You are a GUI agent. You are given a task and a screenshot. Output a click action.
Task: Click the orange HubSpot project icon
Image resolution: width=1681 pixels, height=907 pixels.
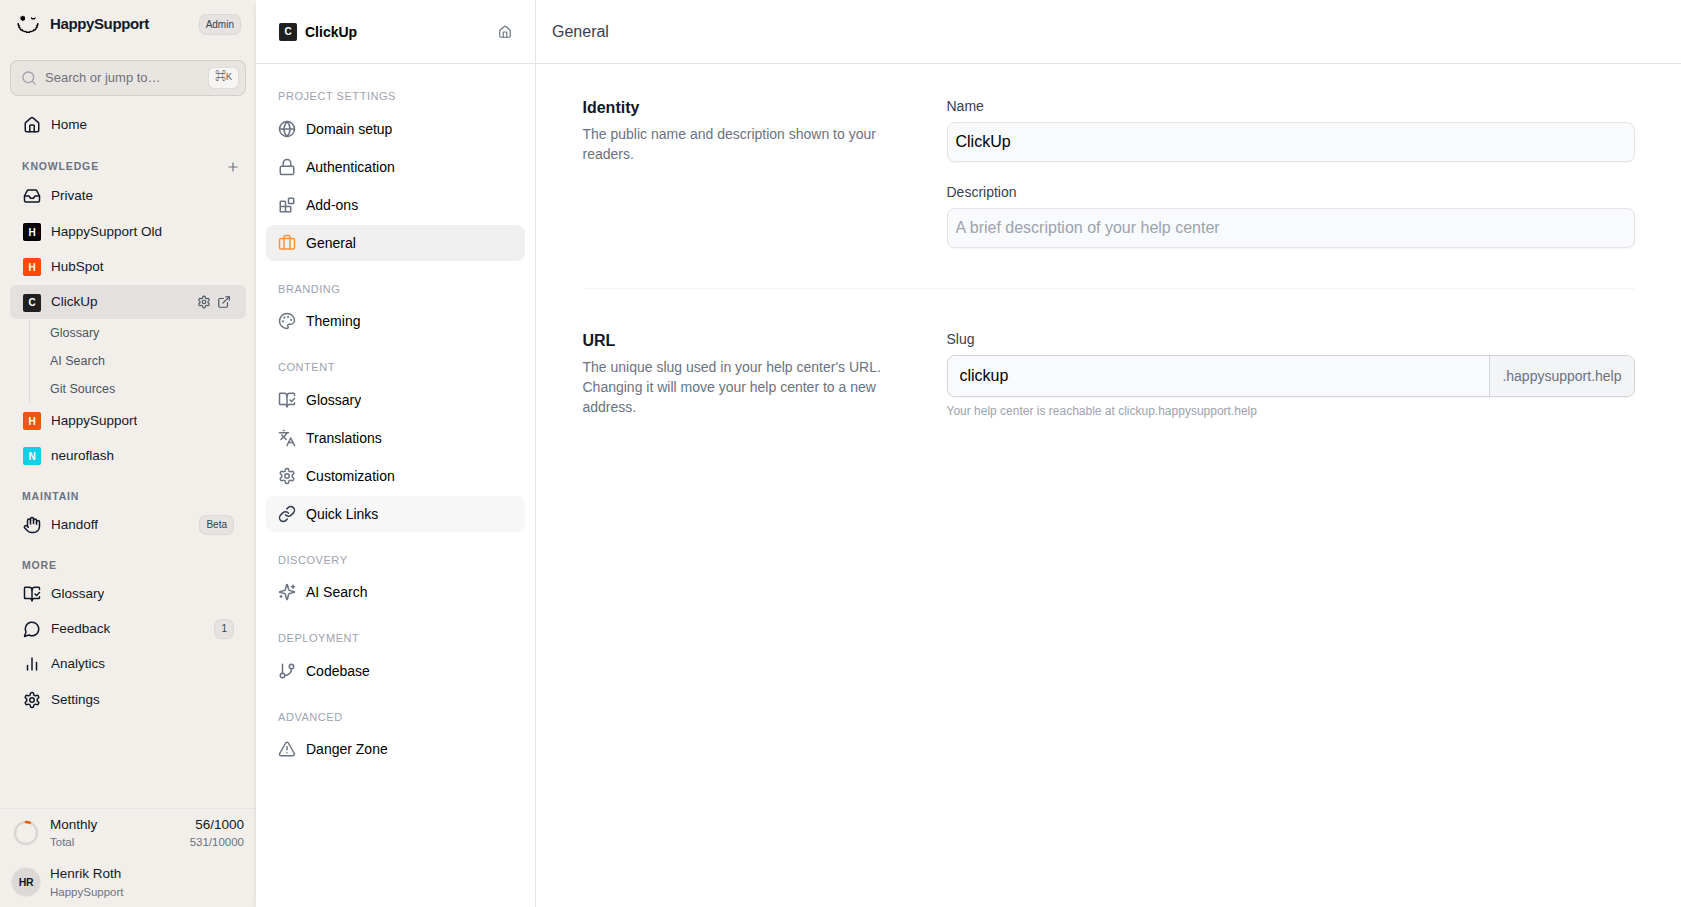pyautogui.click(x=32, y=267)
